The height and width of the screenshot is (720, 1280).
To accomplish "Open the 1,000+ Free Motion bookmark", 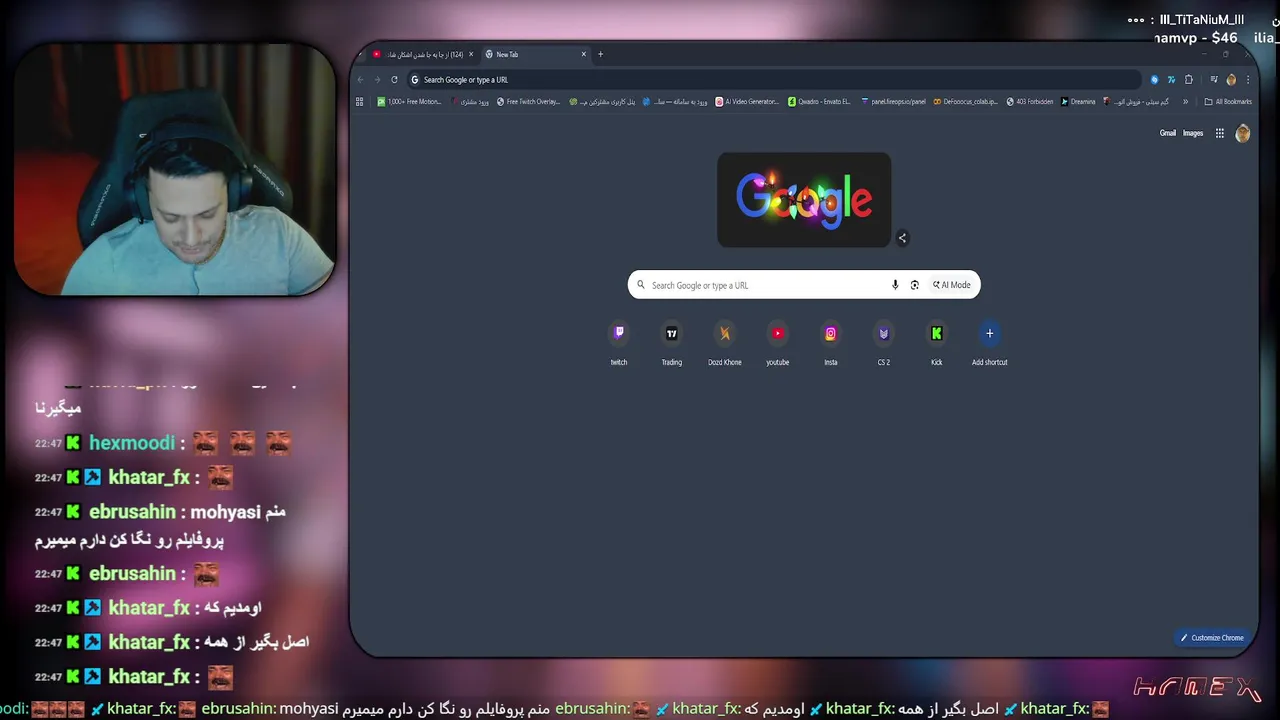I will pyautogui.click(x=409, y=102).
